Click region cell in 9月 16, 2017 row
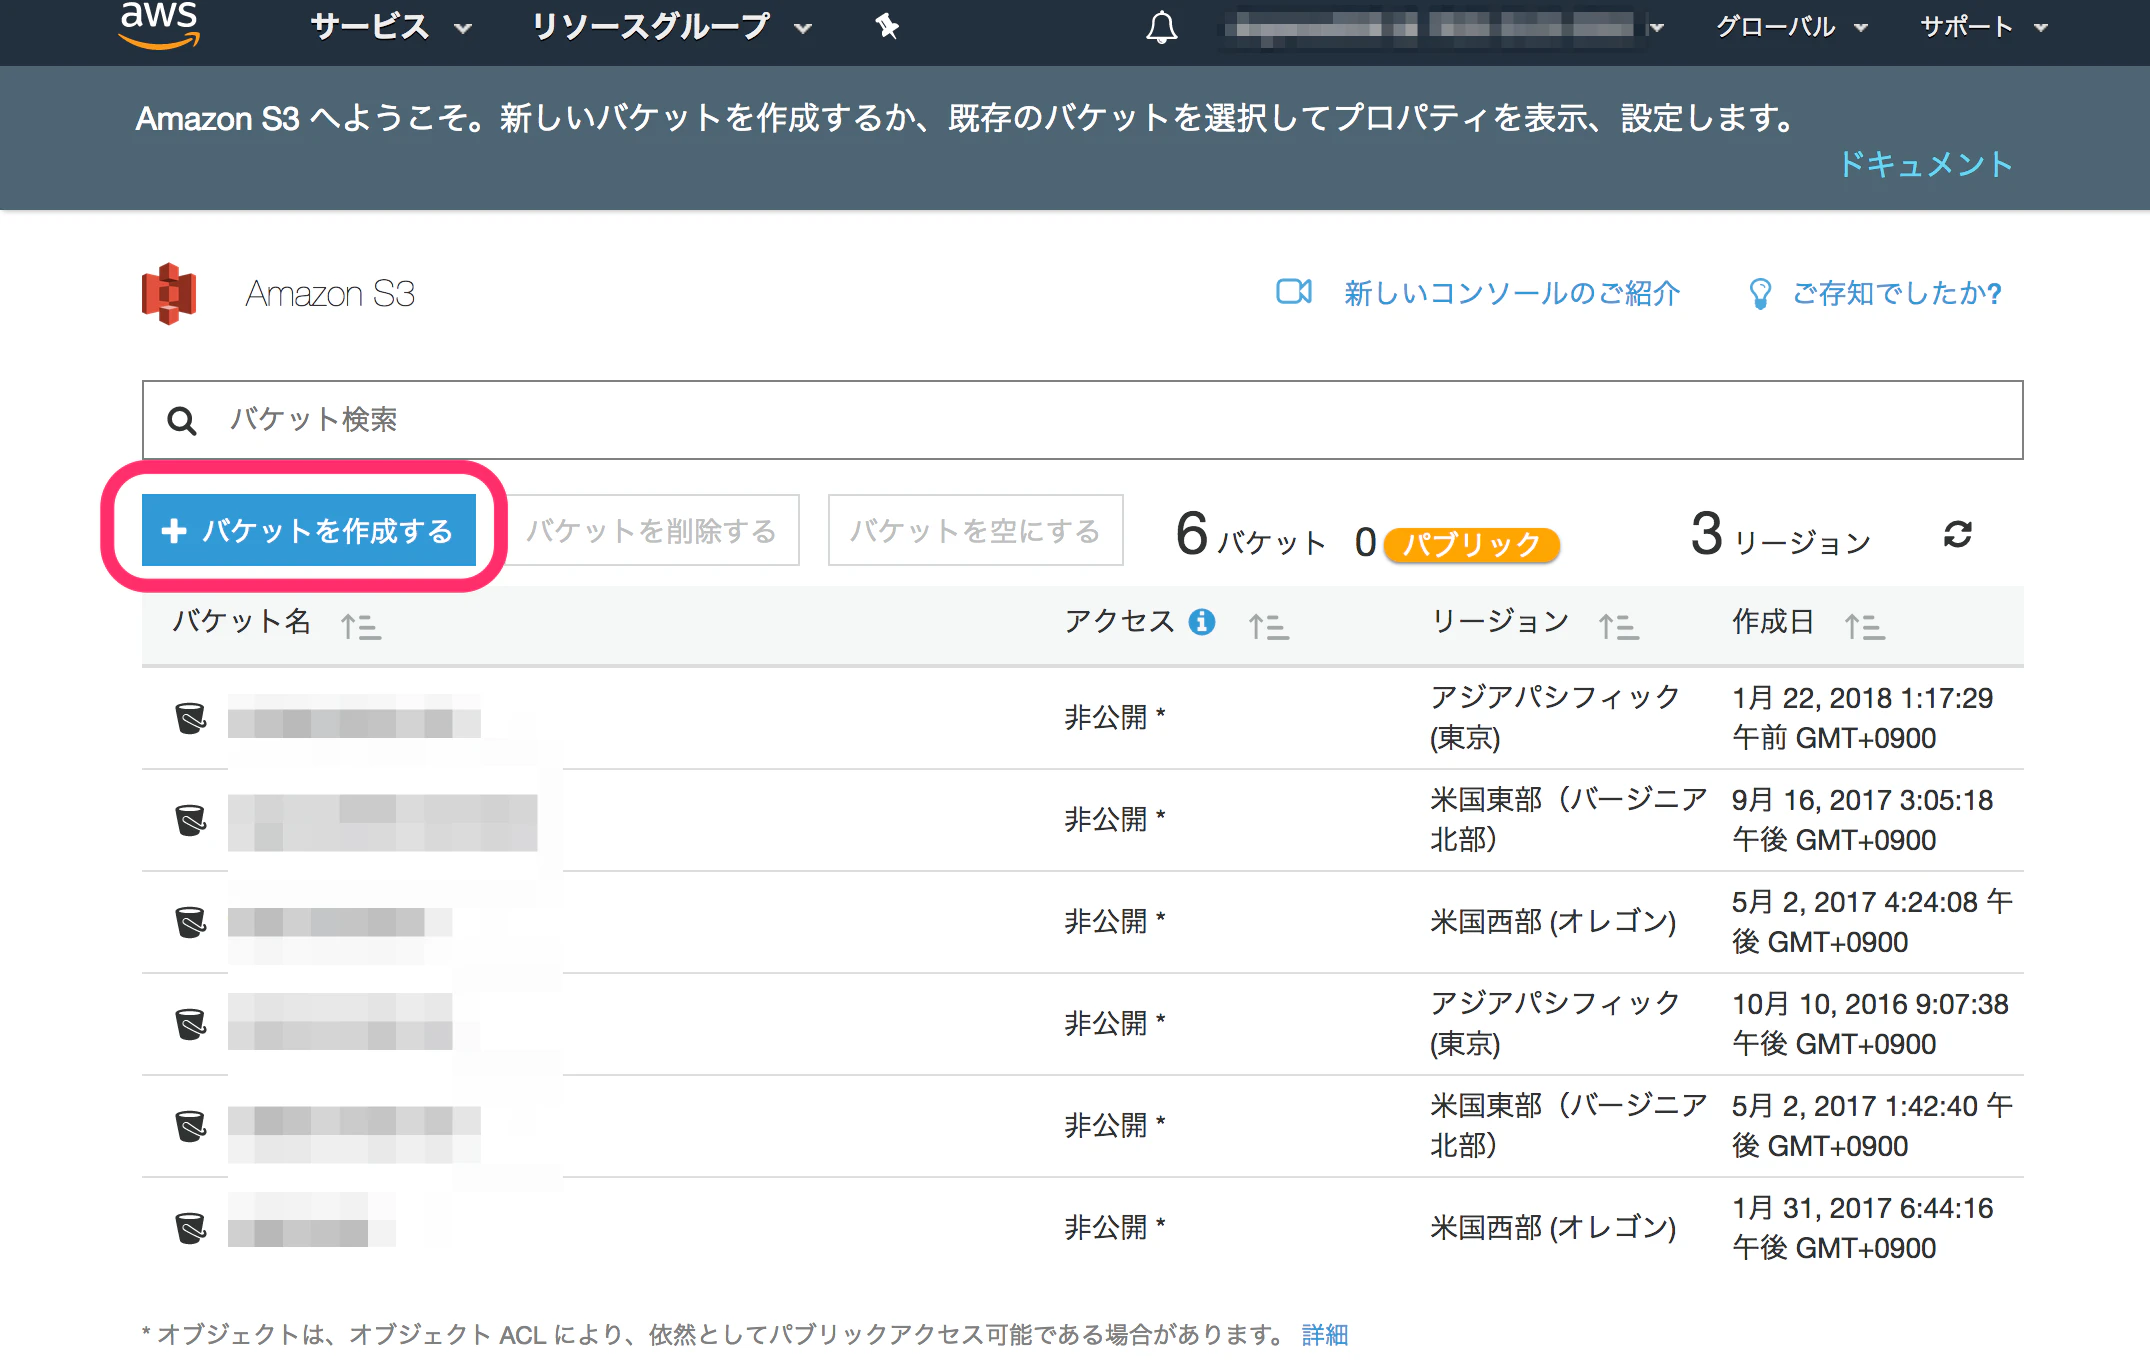The height and width of the screenshot is (1362, 2150). [1568, 819]
